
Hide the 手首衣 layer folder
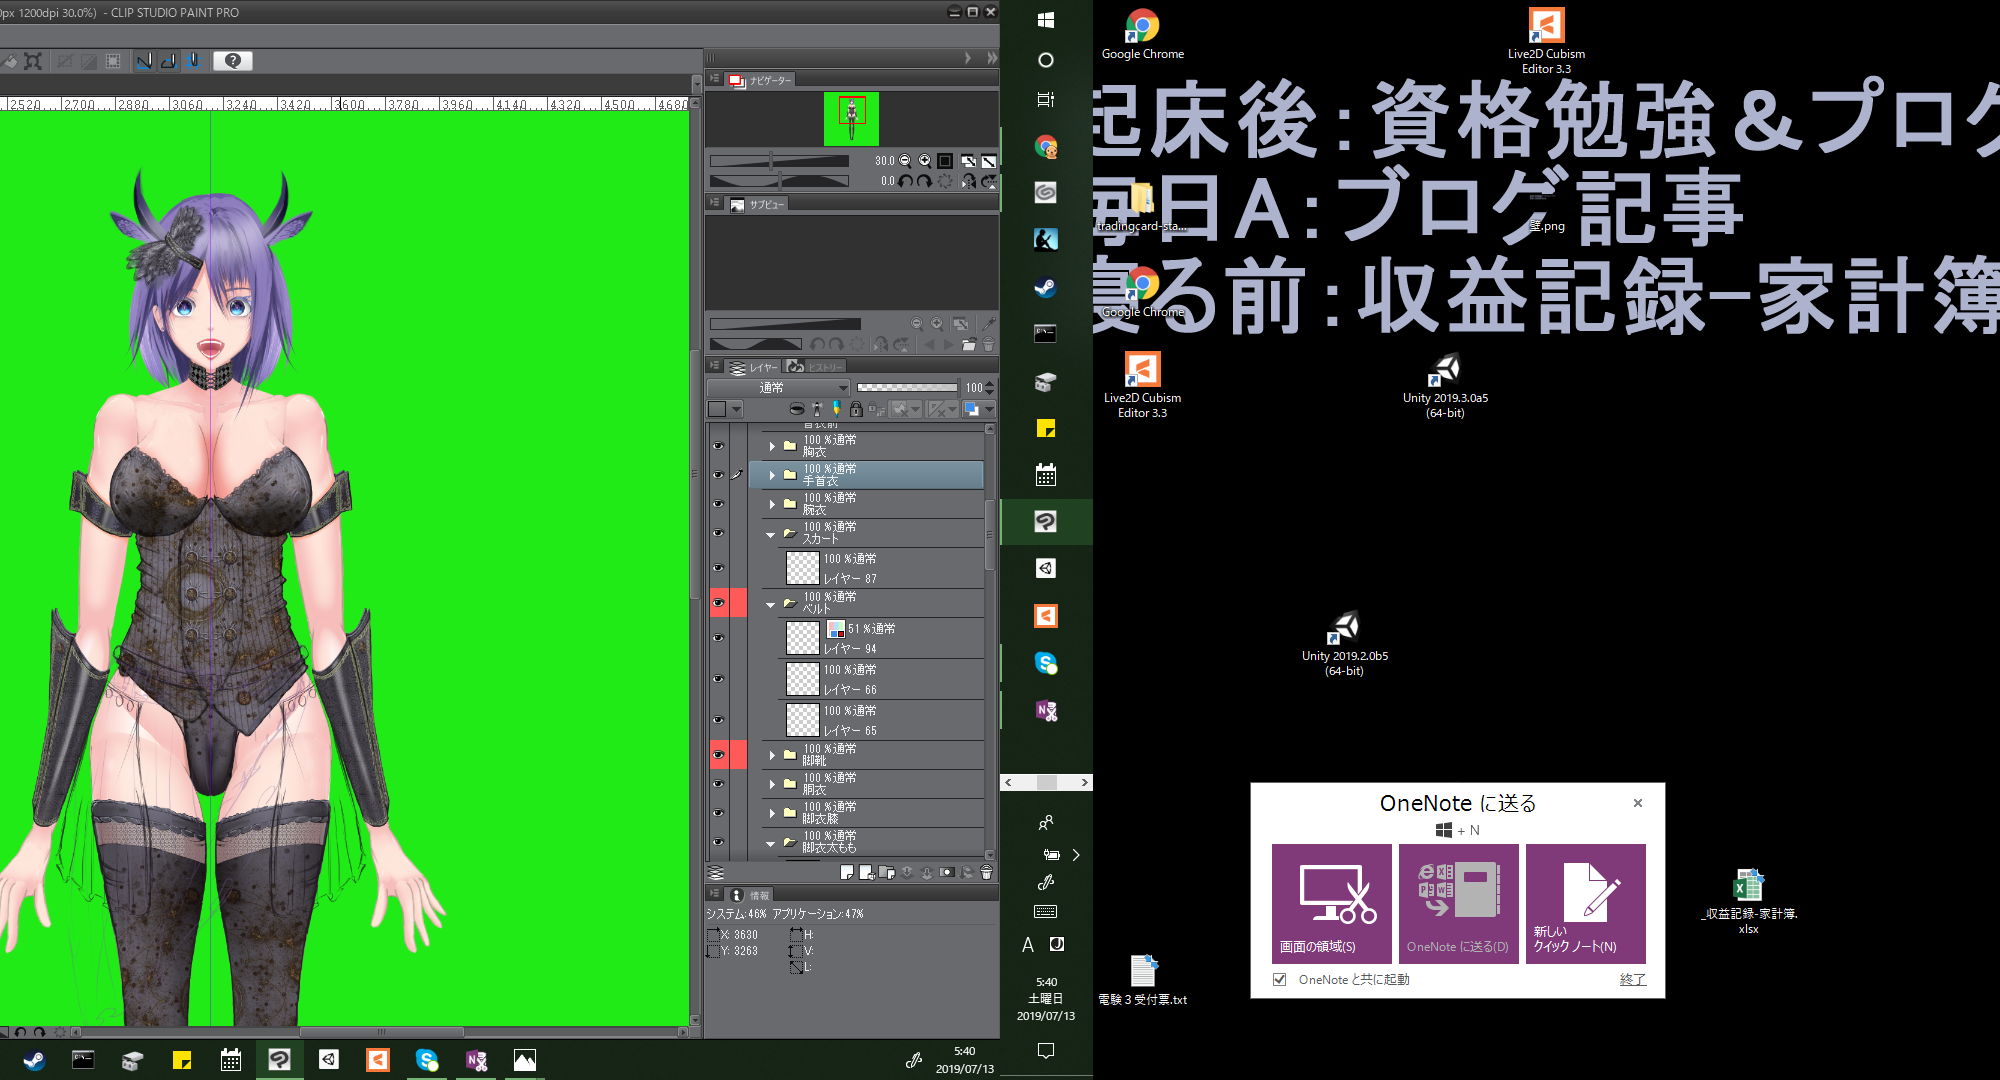point(718,475)
